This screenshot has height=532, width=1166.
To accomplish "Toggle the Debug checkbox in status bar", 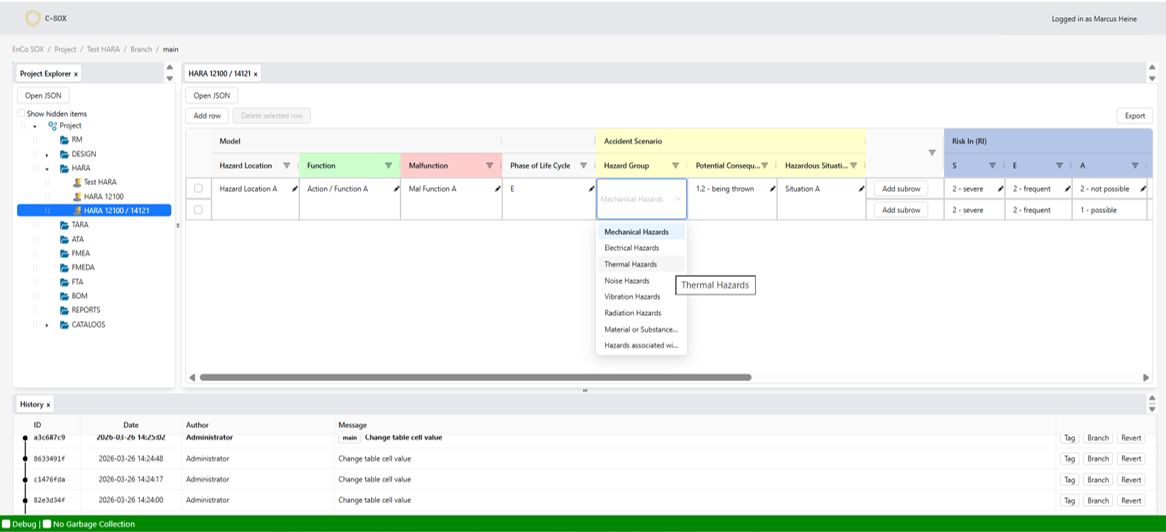I will point(6,524).
